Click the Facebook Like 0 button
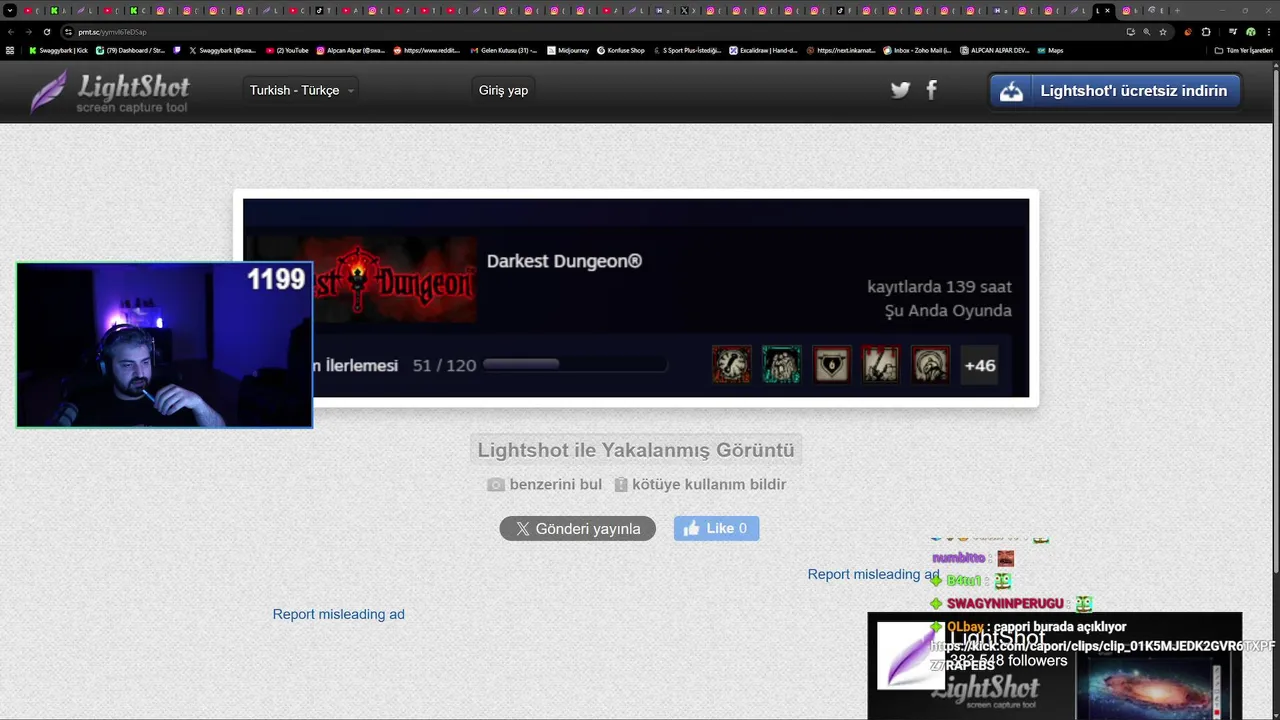Image resolution: width=1280 pixels, height=720 pixels. 716,529
